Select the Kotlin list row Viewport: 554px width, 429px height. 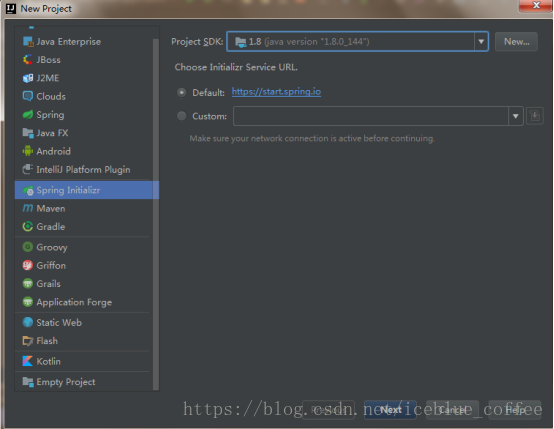pos(84,361)
